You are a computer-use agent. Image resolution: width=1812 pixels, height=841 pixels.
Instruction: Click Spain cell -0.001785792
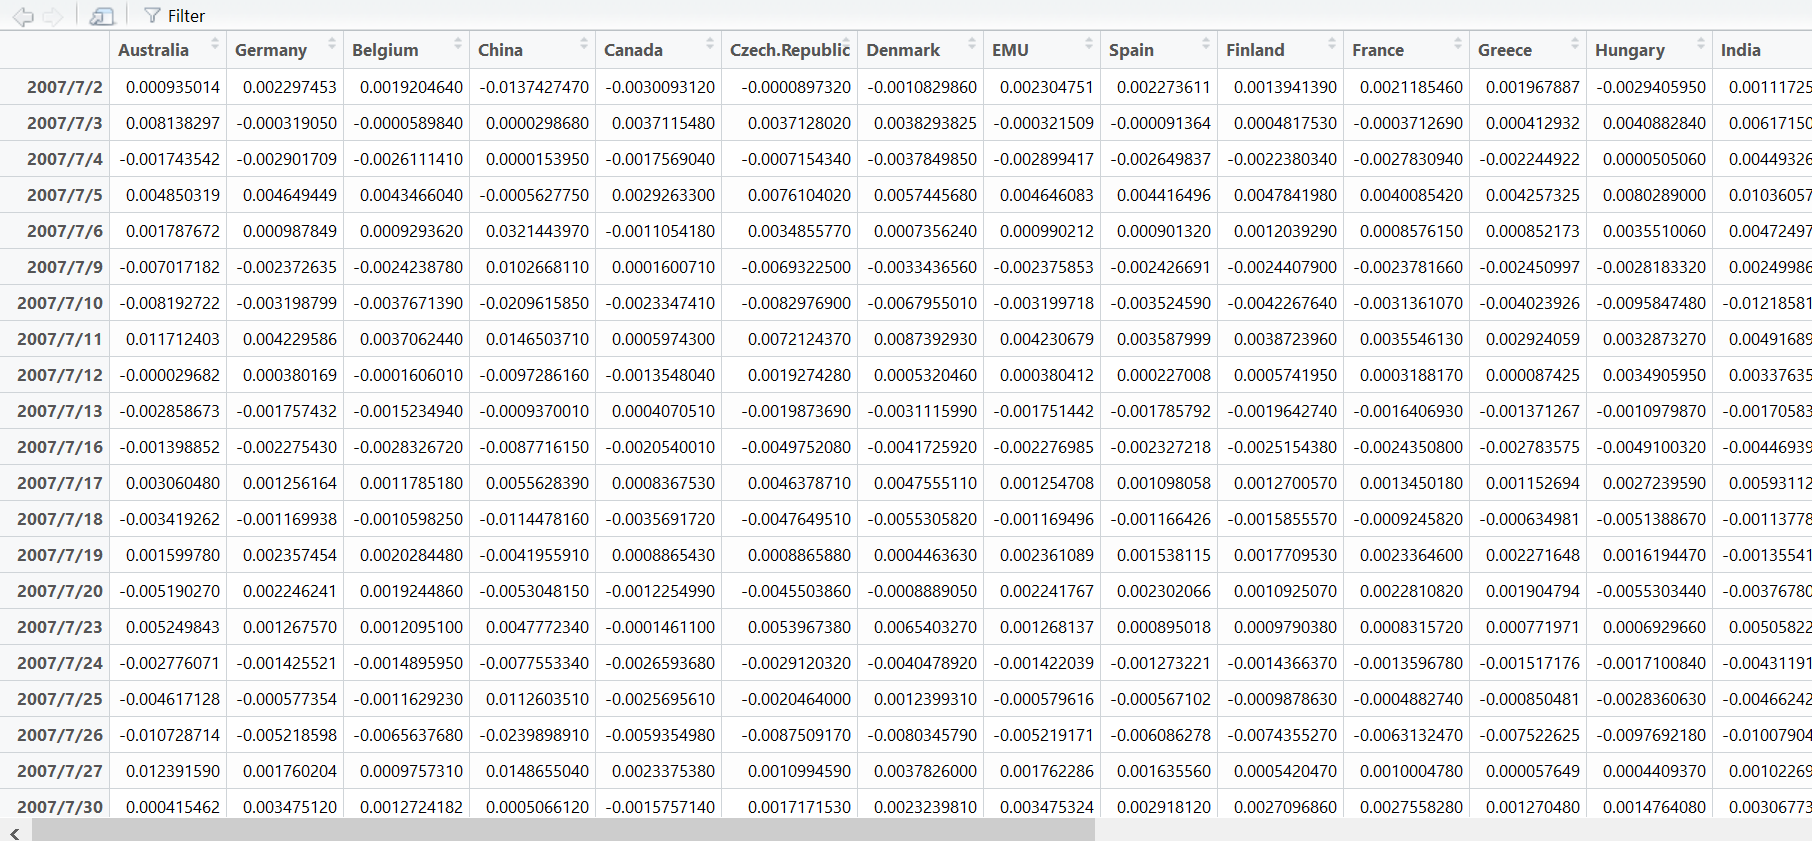pos(1161,411)
